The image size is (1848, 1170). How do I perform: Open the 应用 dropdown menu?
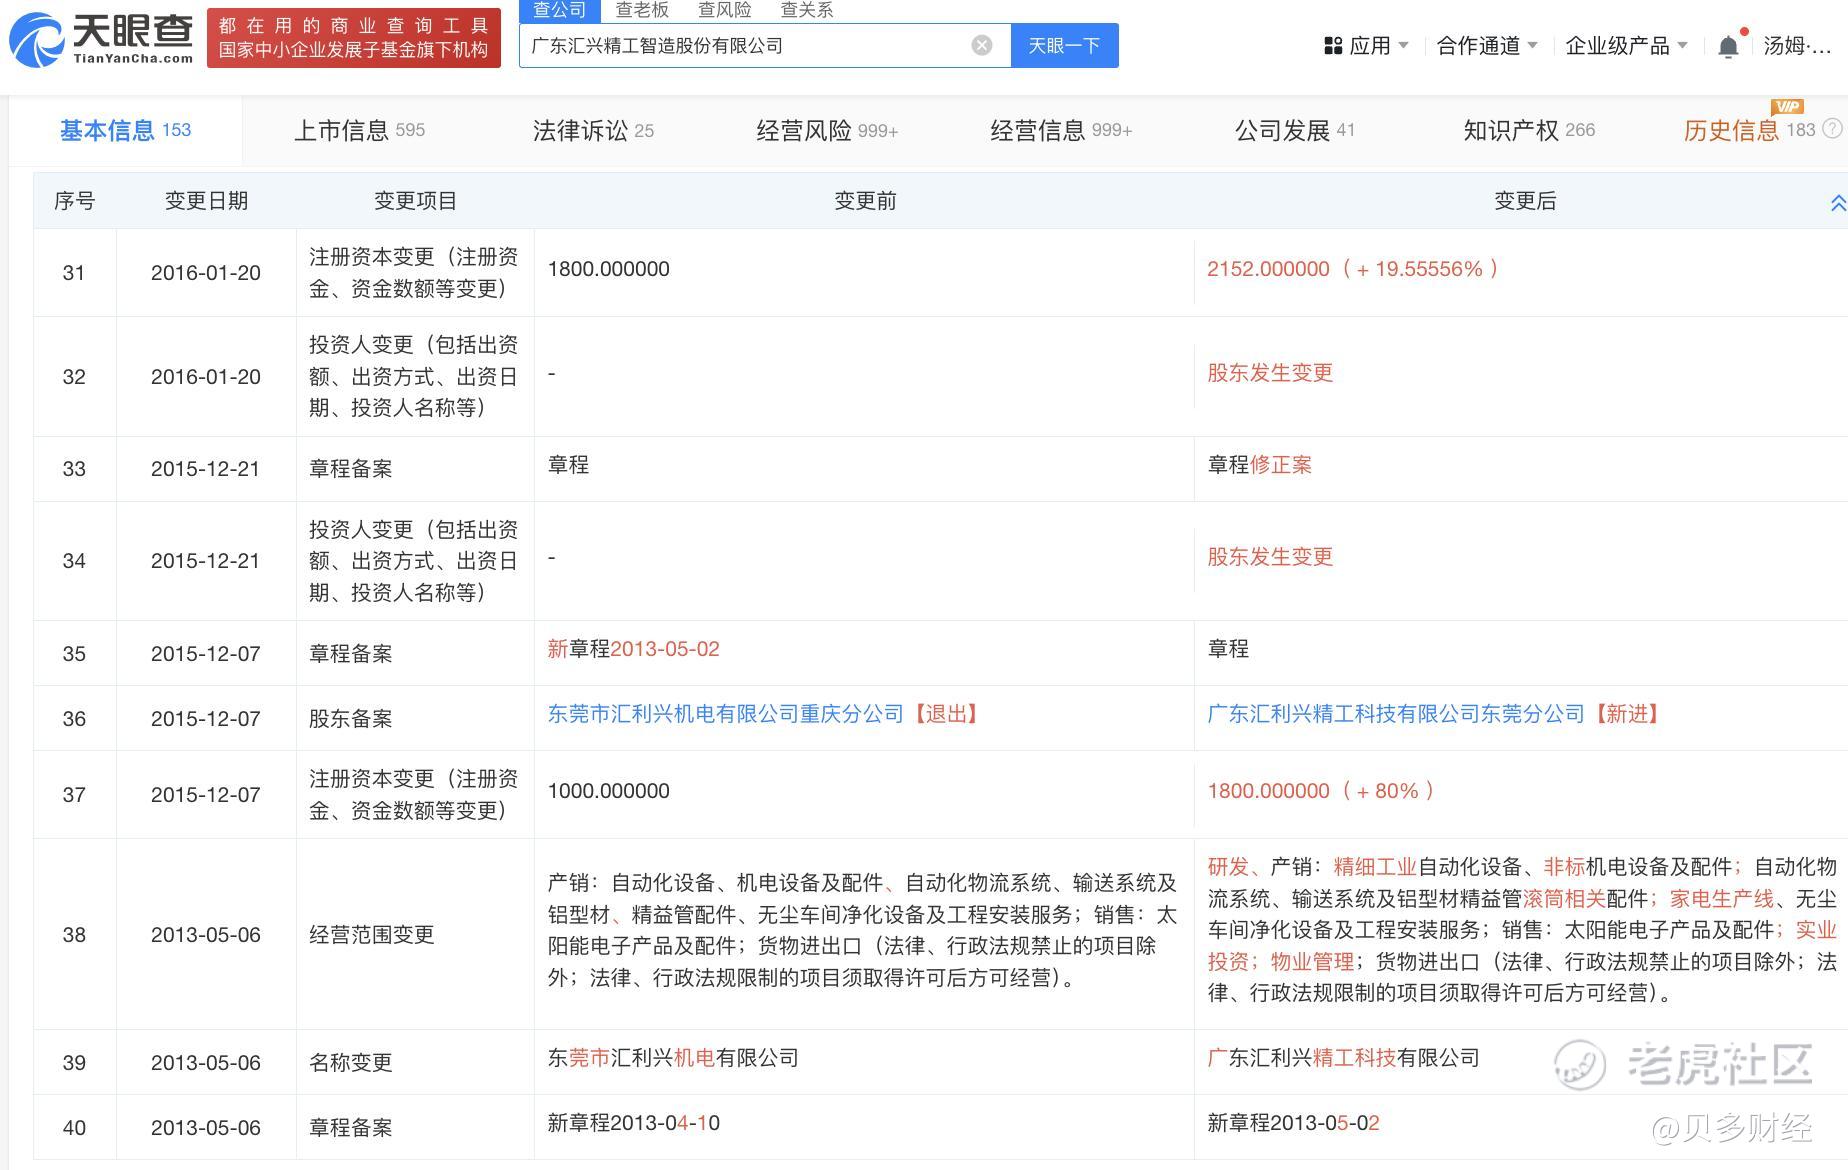click(1366, 46)
